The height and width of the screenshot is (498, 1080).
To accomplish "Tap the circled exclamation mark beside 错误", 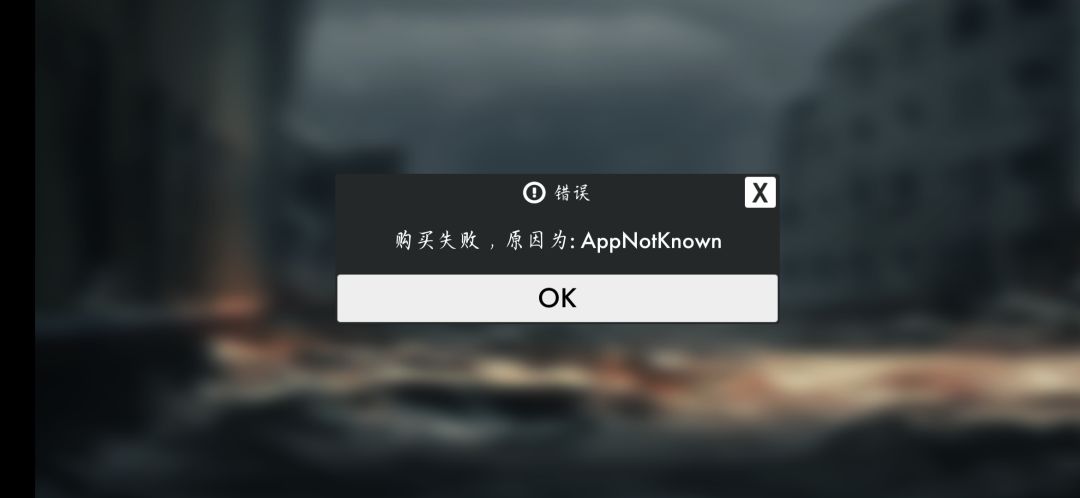I will 534,193.
